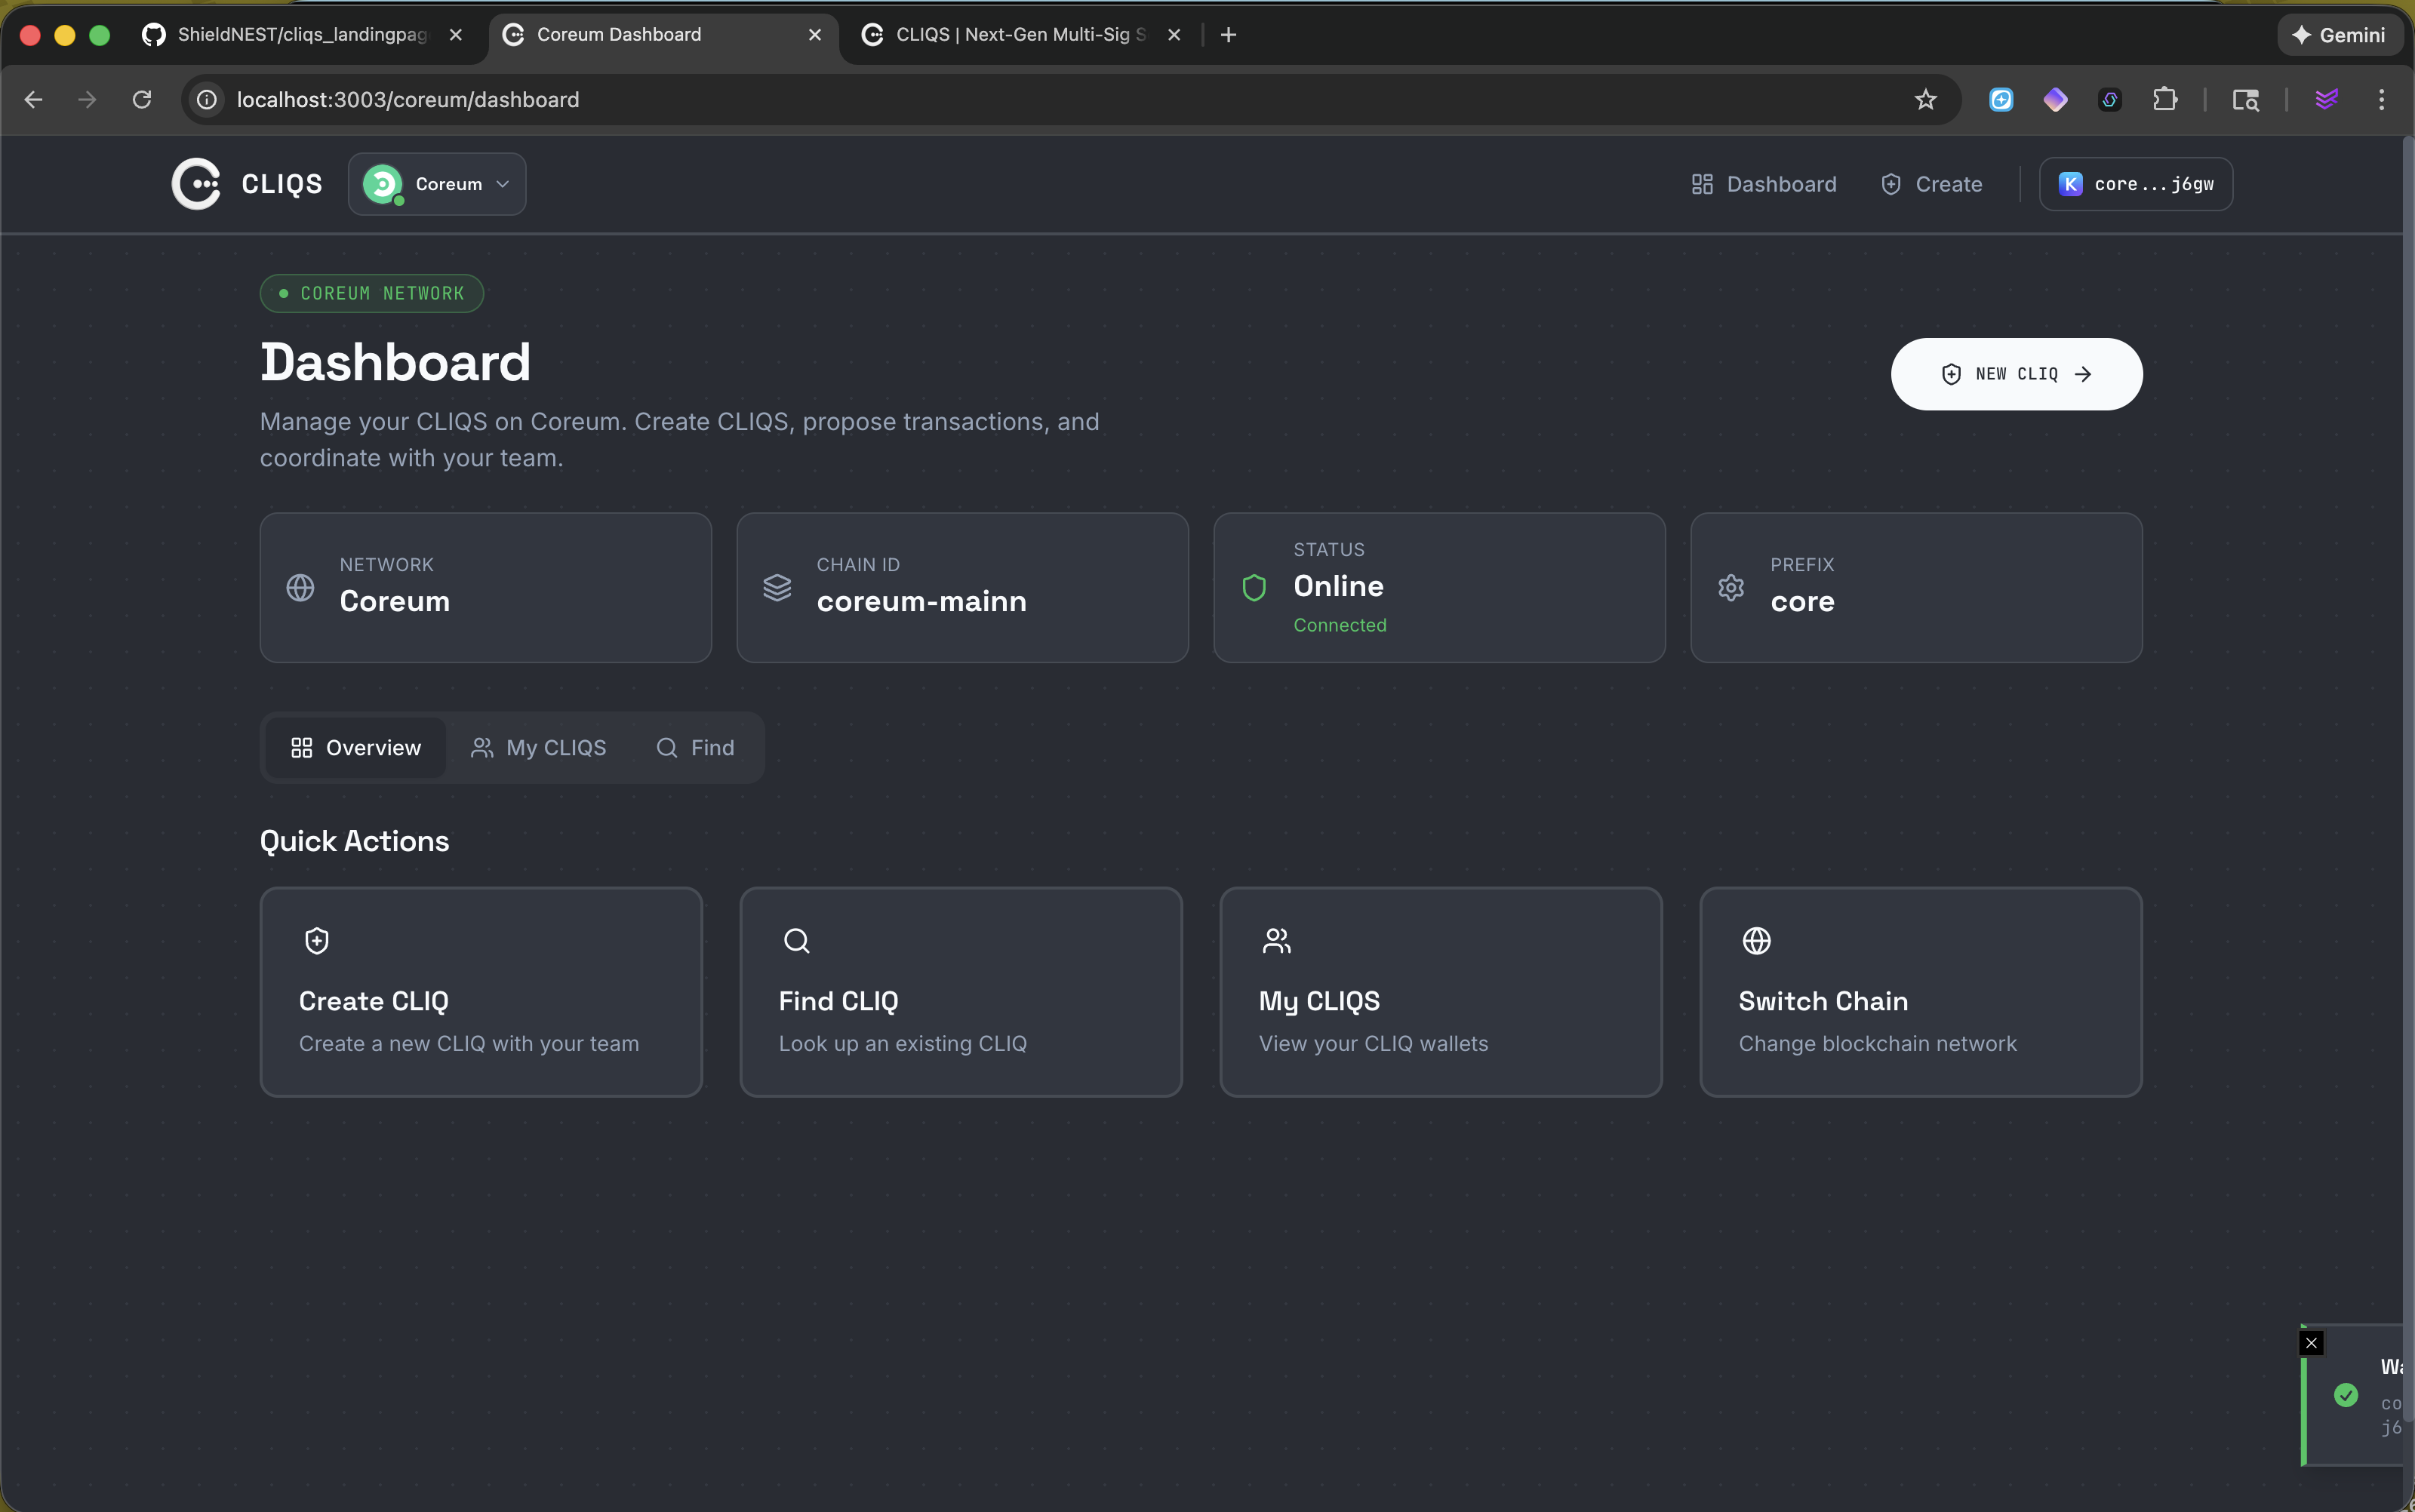Switch to the Find tab
2415x1512 pixels.
[x=695, y=747]
